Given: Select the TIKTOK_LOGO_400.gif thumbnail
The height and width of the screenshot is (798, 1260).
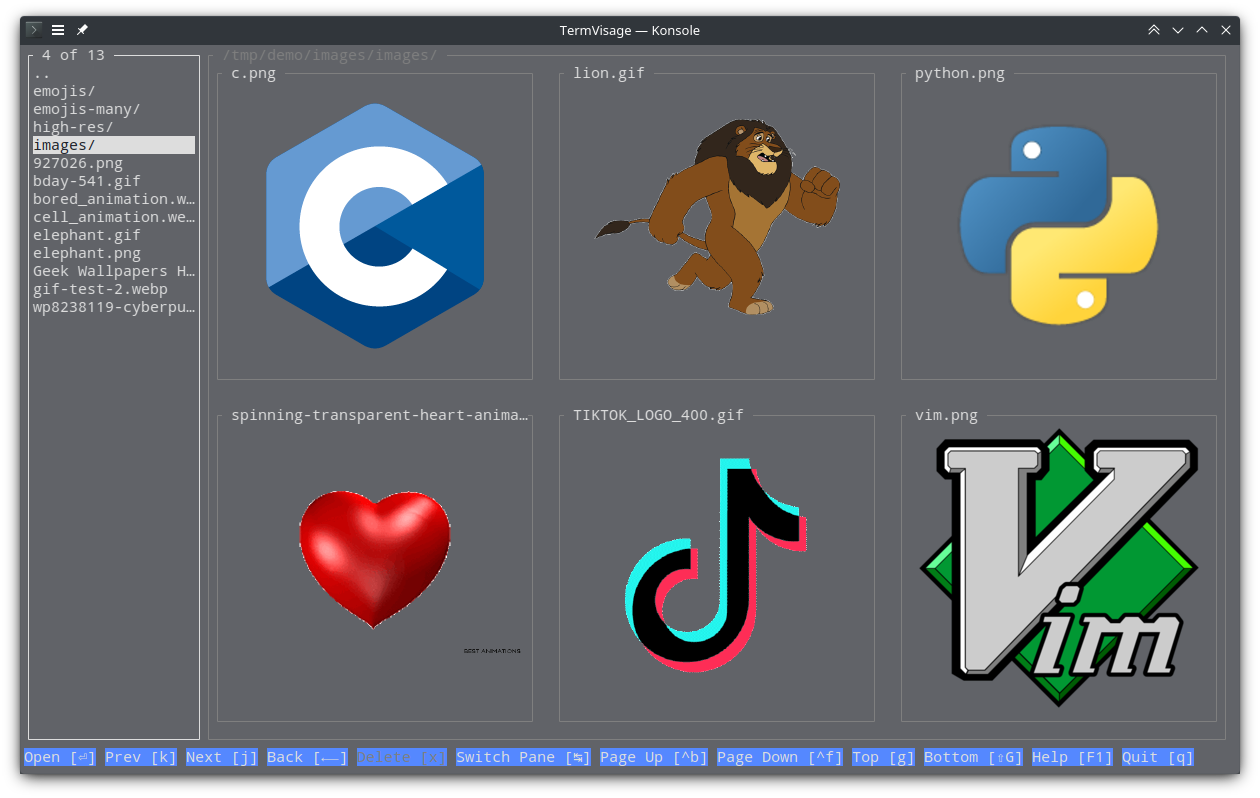Looking at the screenshot, I should 717,568.
